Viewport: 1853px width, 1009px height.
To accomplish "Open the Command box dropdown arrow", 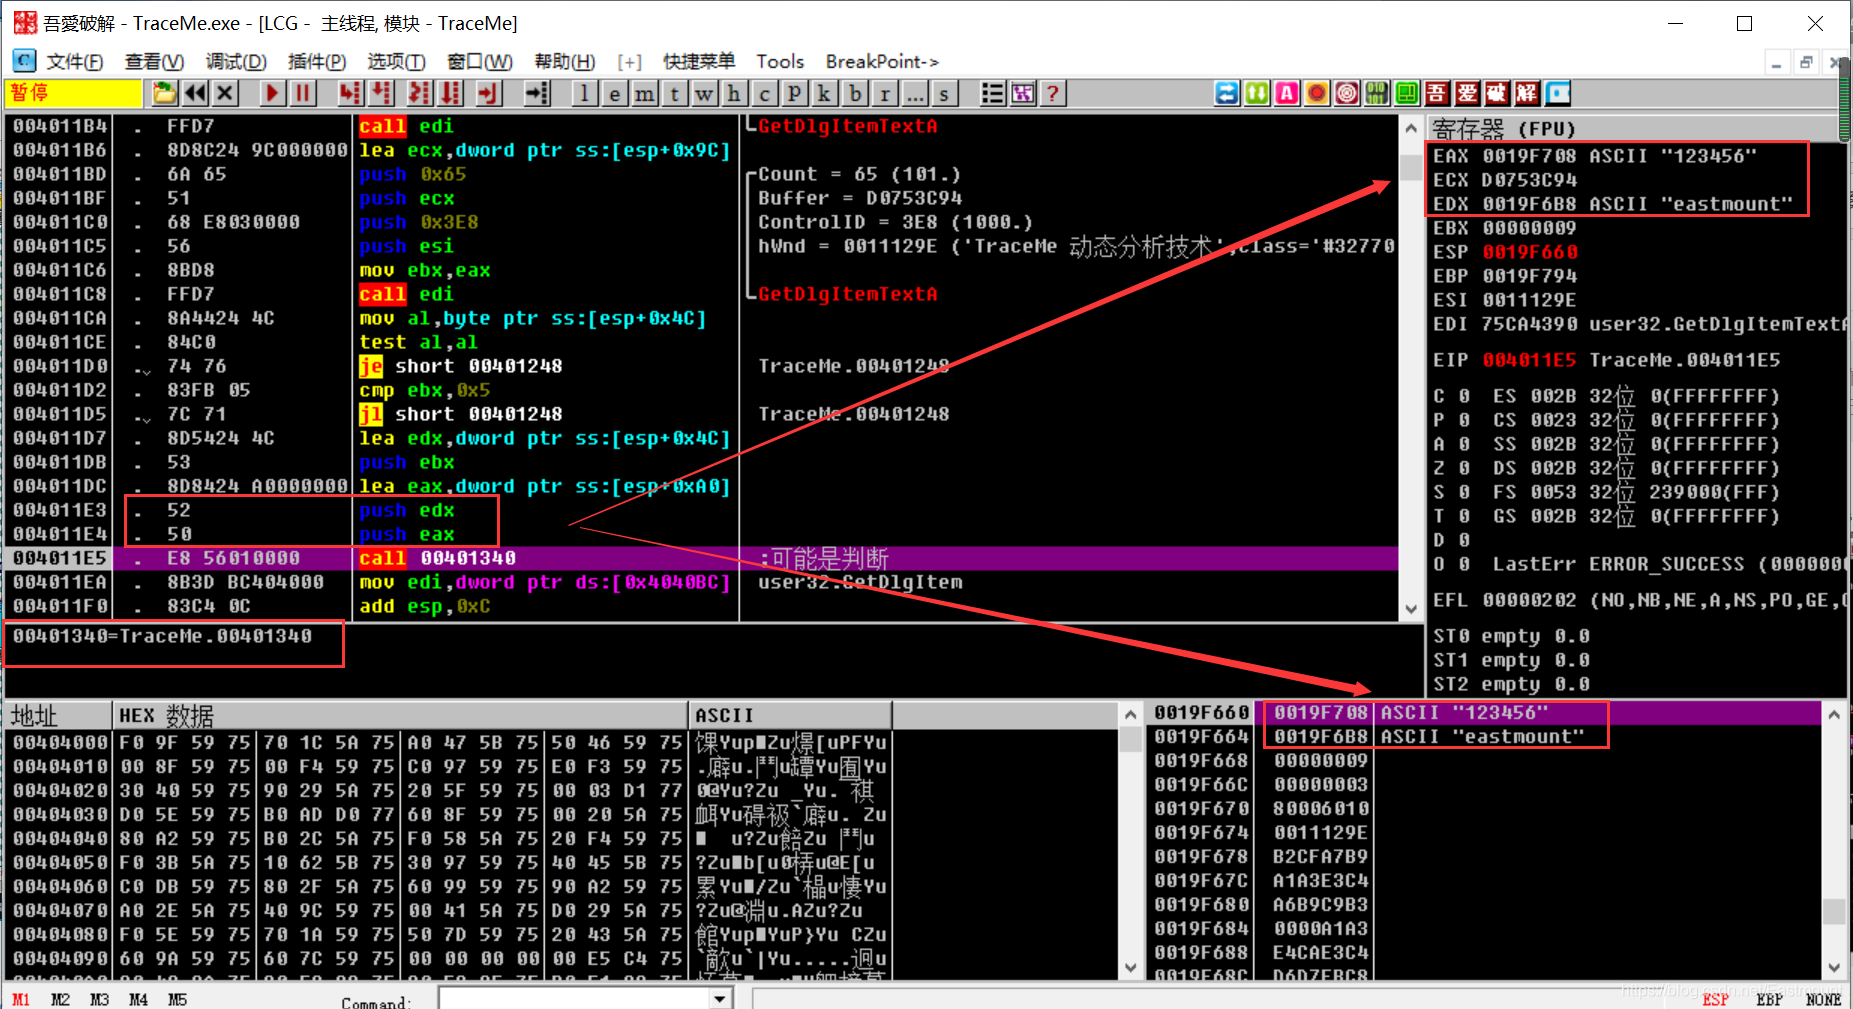I will coord(720,998).
